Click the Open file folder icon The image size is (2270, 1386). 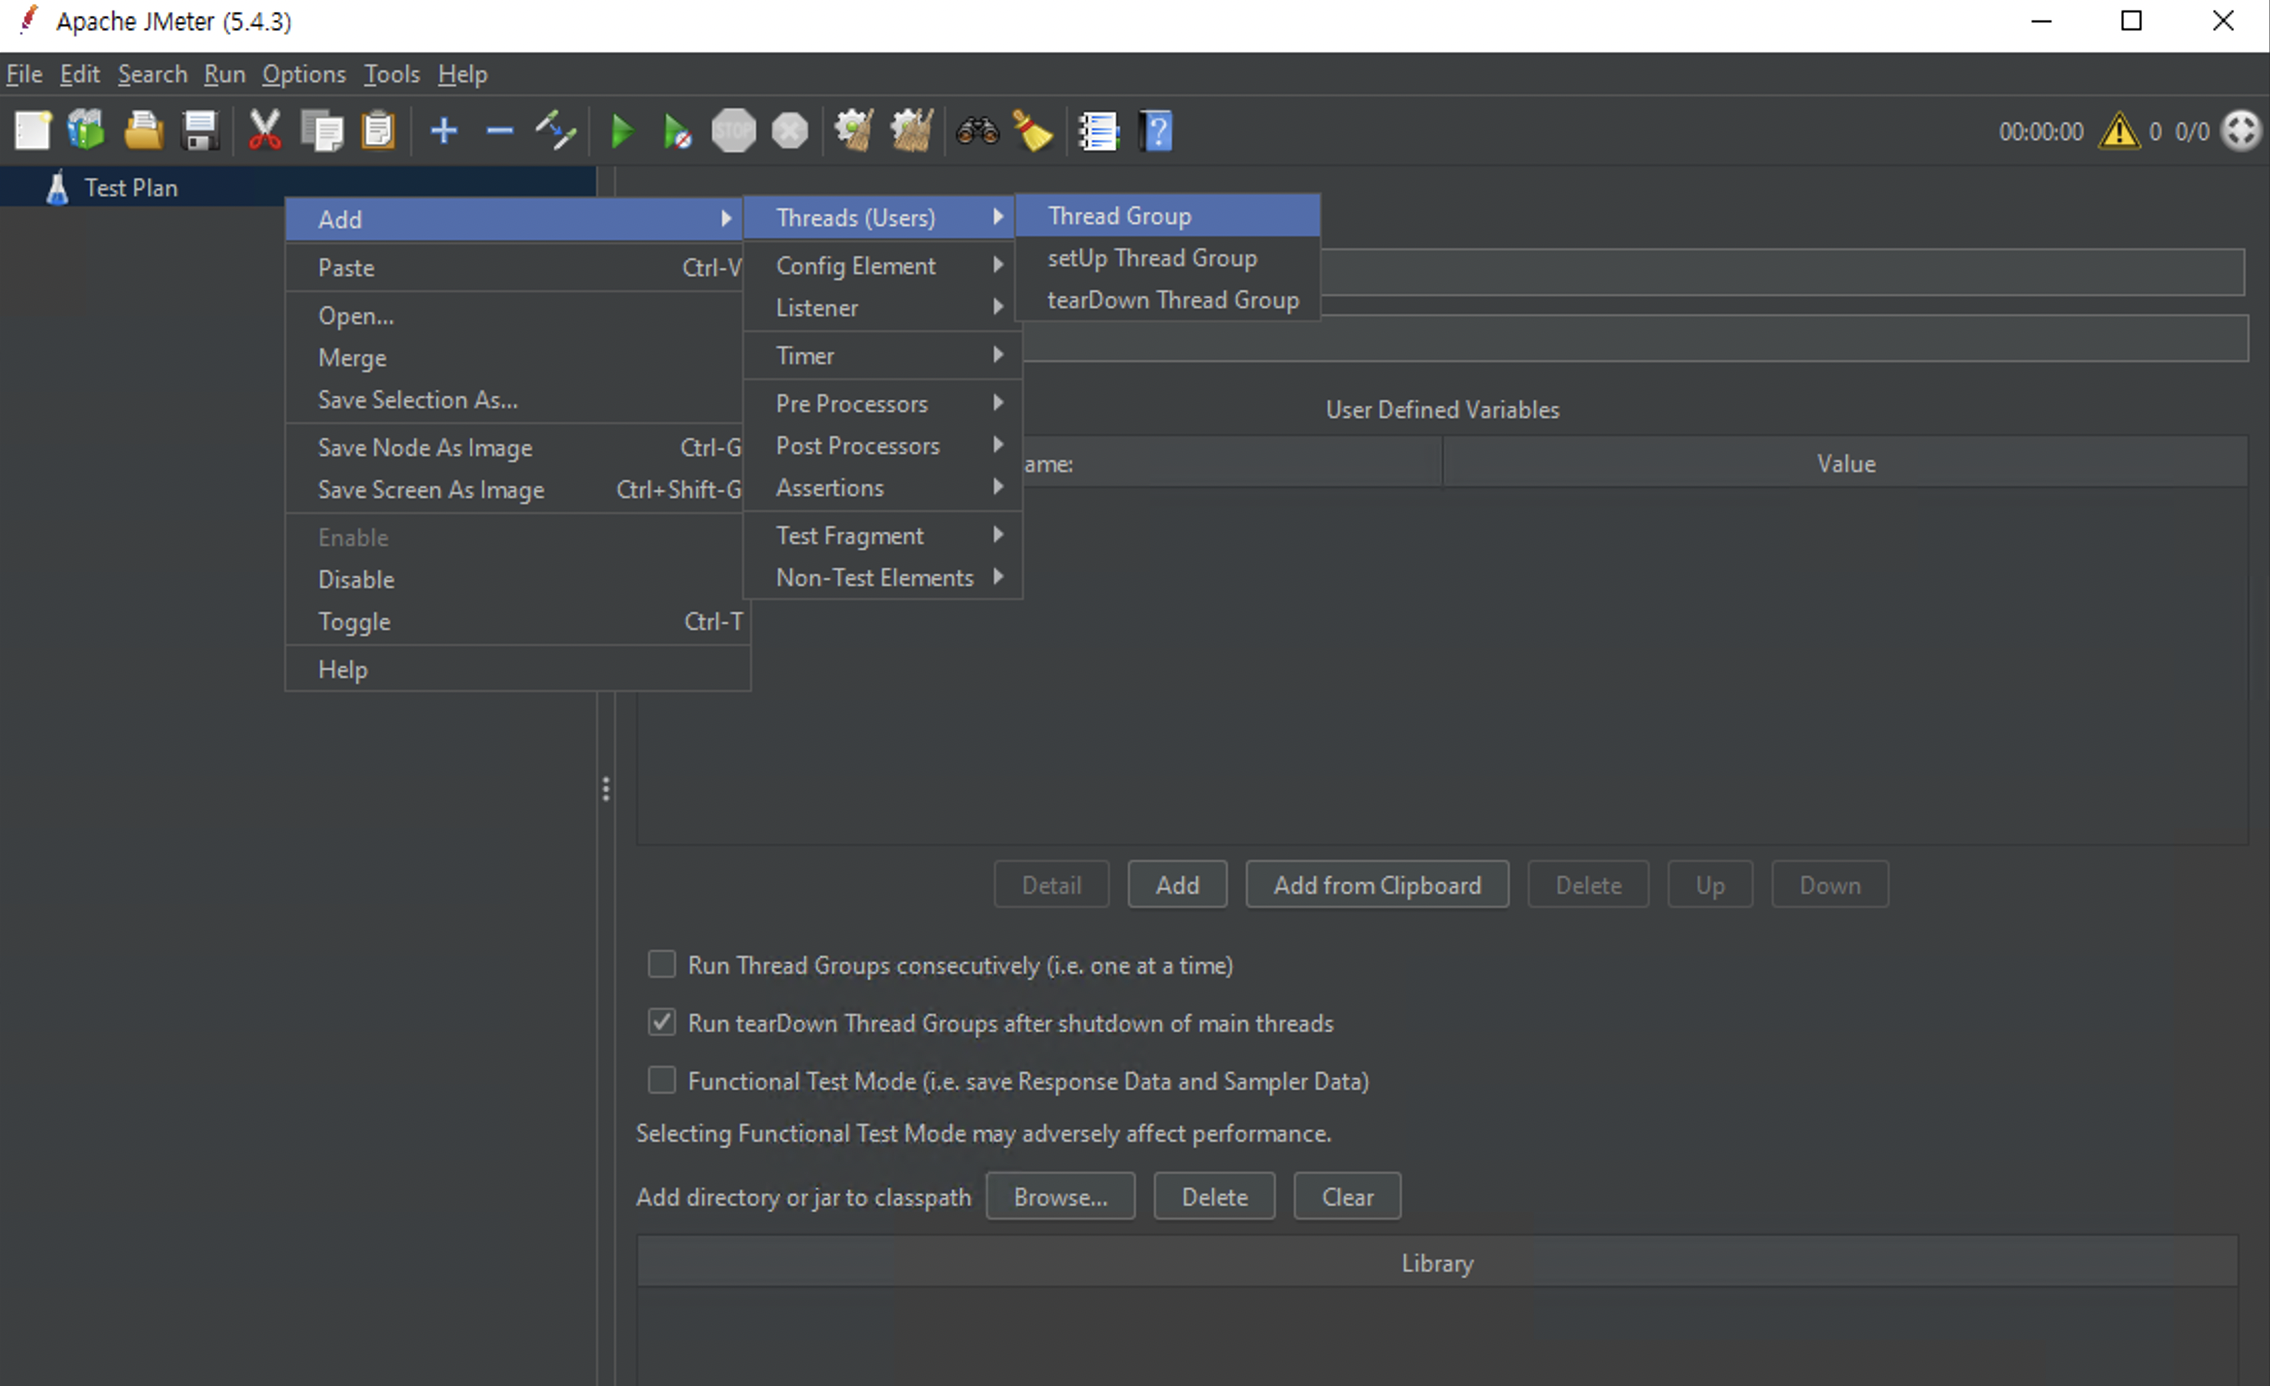click(x=144, y=131)
